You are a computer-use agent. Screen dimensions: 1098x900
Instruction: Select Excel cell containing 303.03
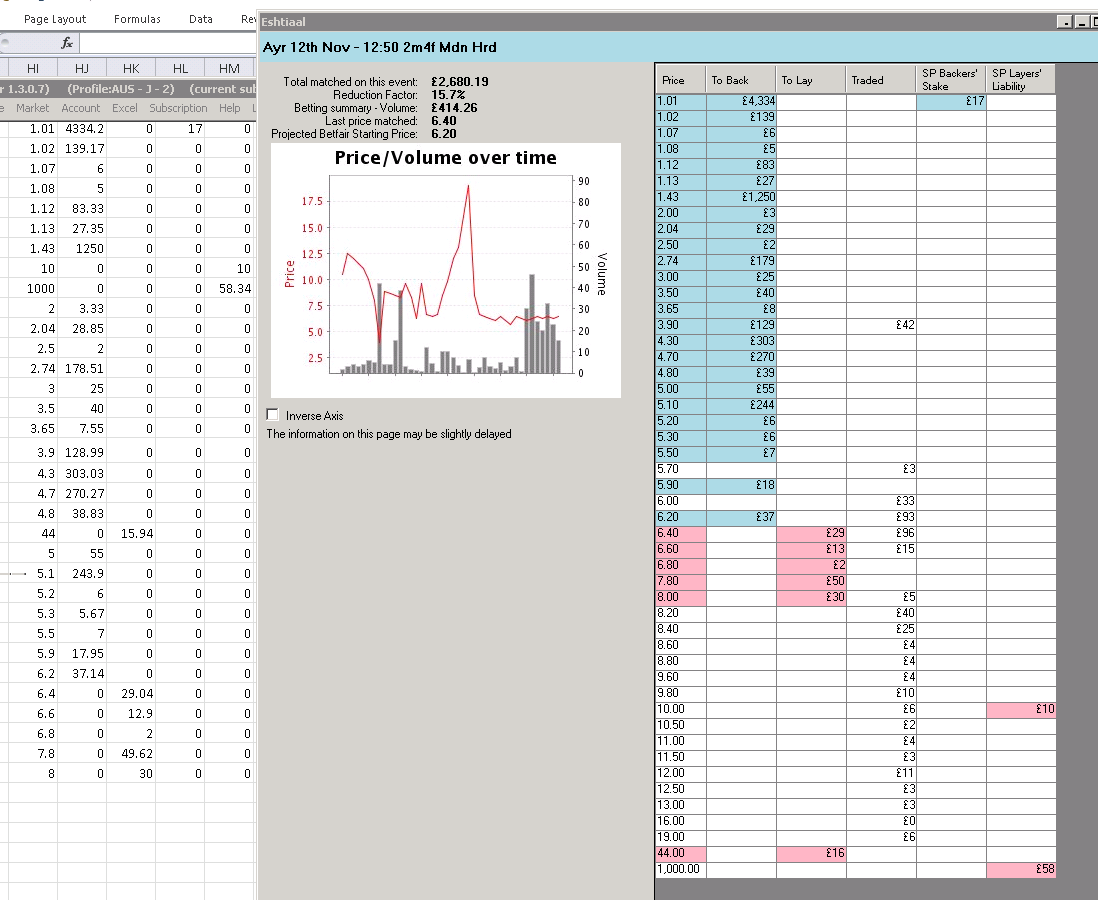tap(82, 473)
